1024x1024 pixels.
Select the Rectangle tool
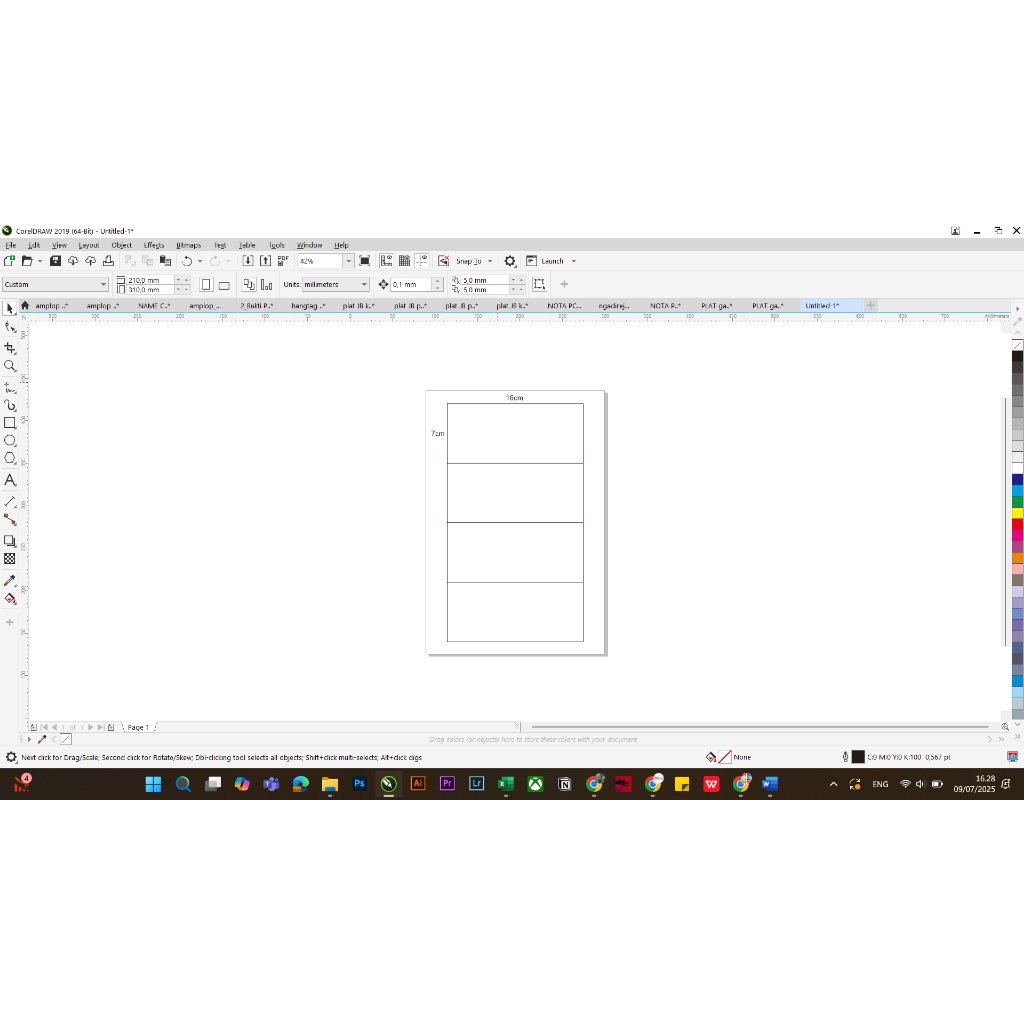click(x=10, y=423)
